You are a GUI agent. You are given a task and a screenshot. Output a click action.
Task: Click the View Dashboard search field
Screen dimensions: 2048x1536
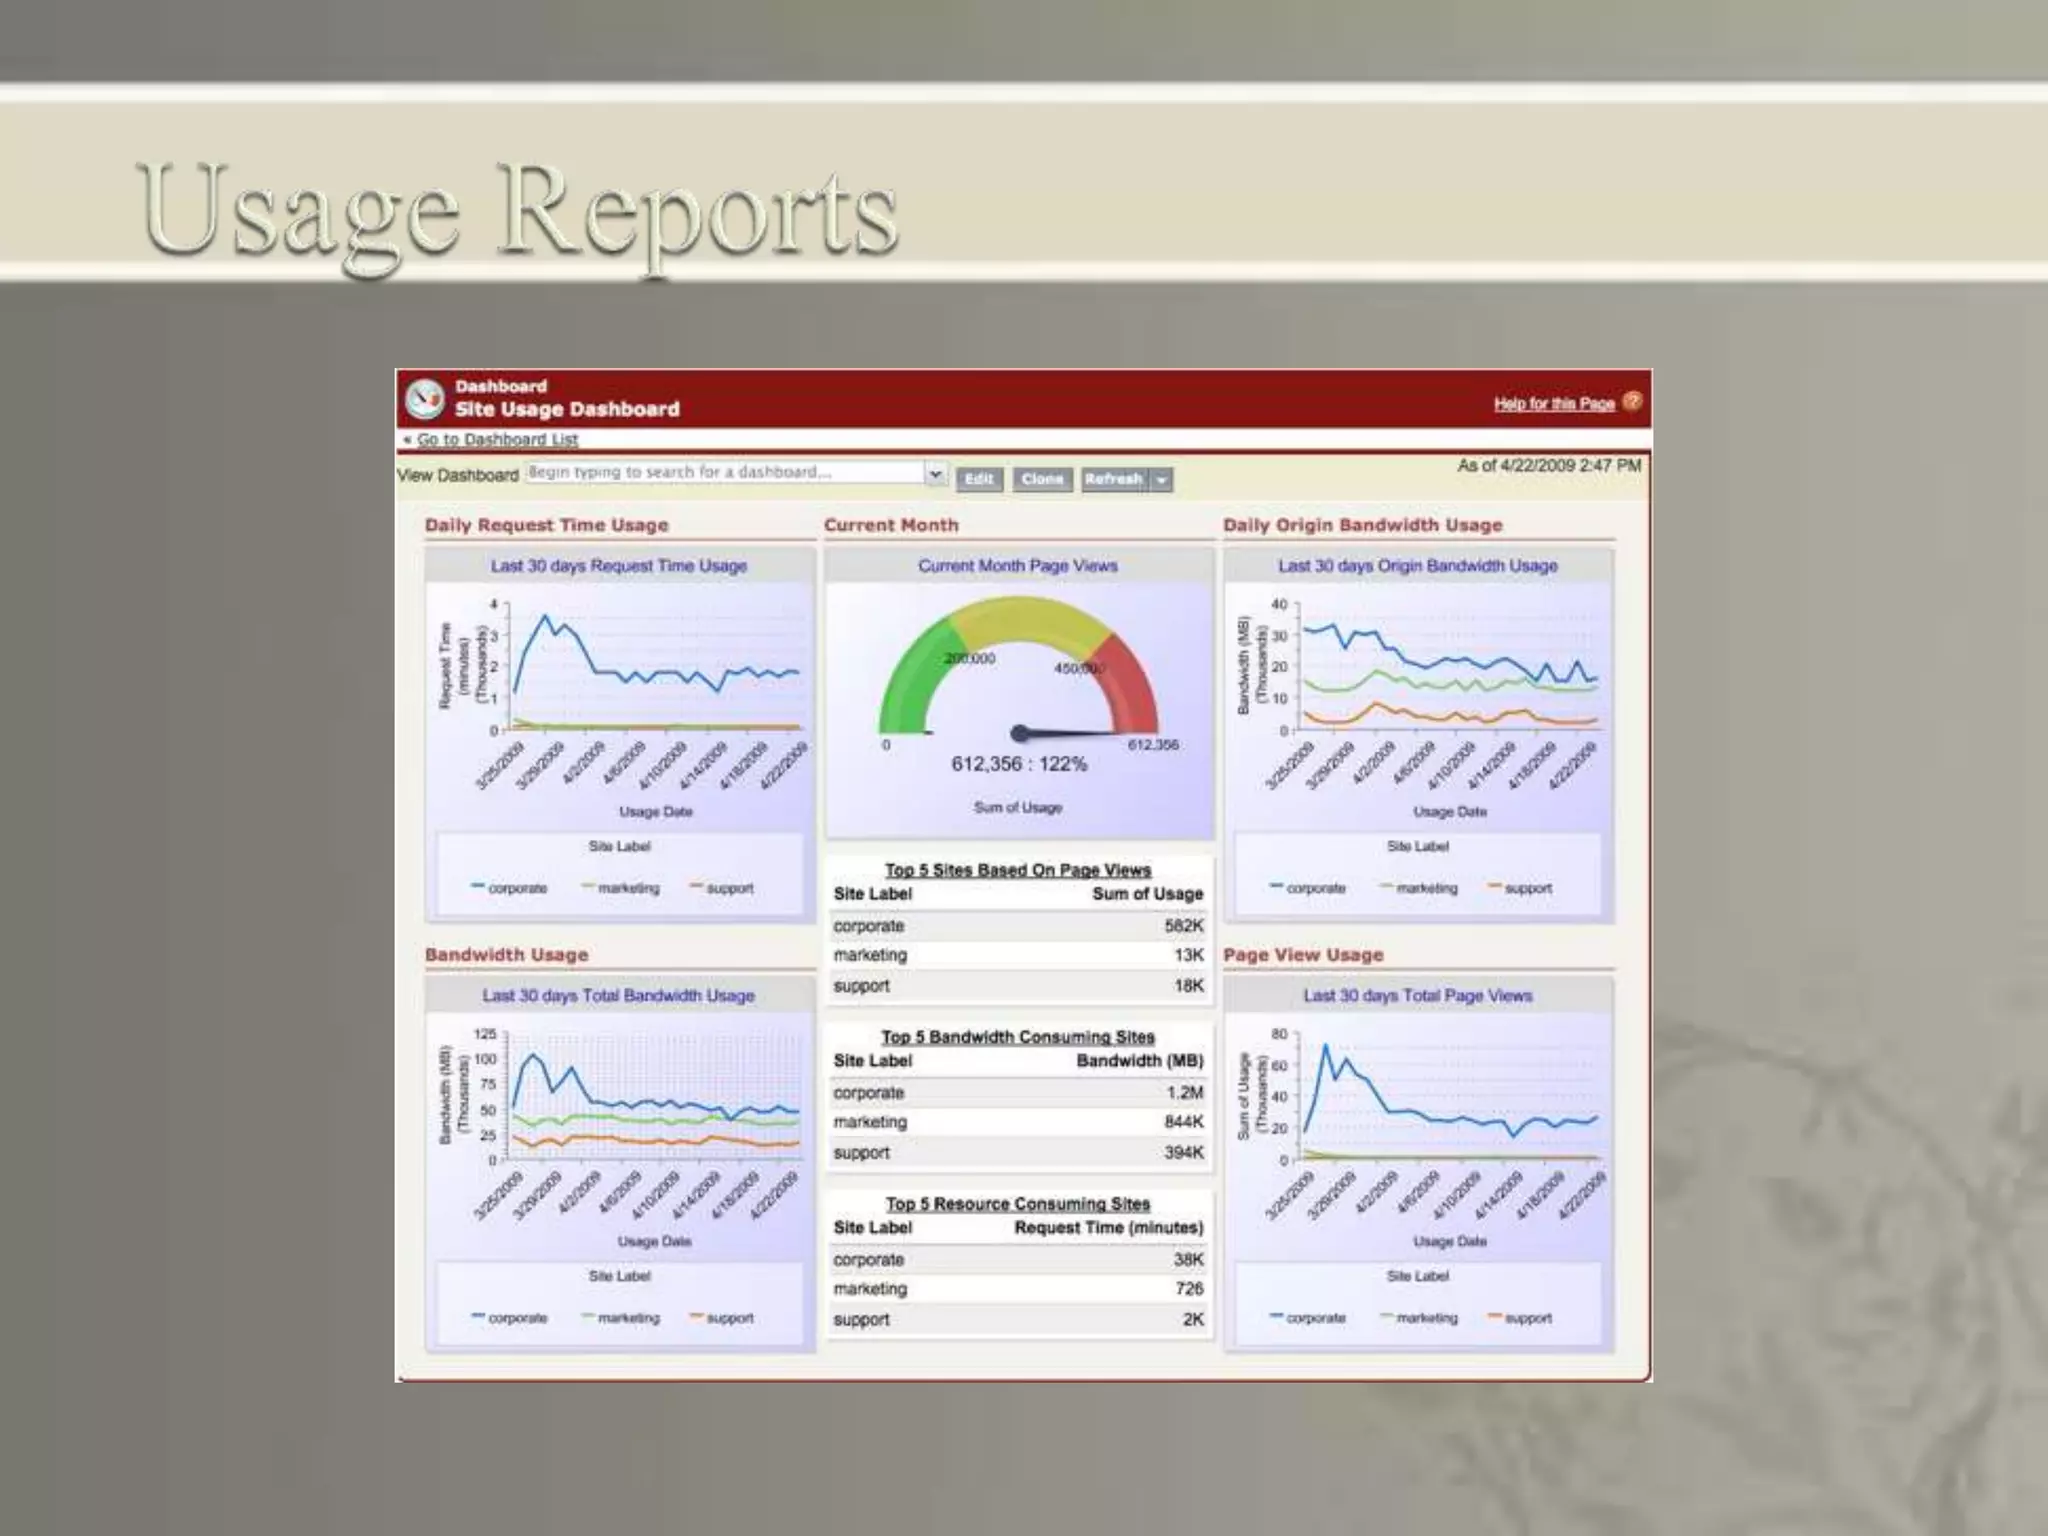[725, 472]
